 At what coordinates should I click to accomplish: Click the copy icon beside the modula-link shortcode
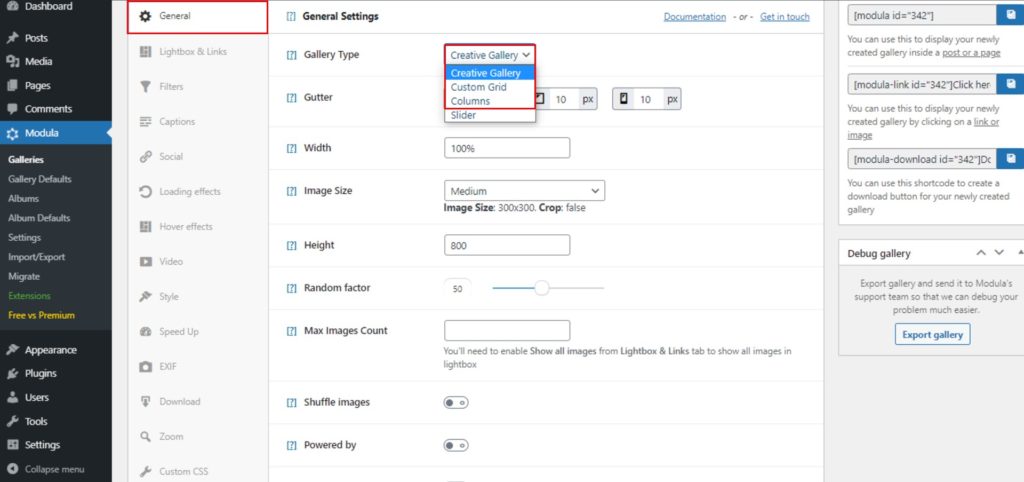click(x=1011, y=85)
